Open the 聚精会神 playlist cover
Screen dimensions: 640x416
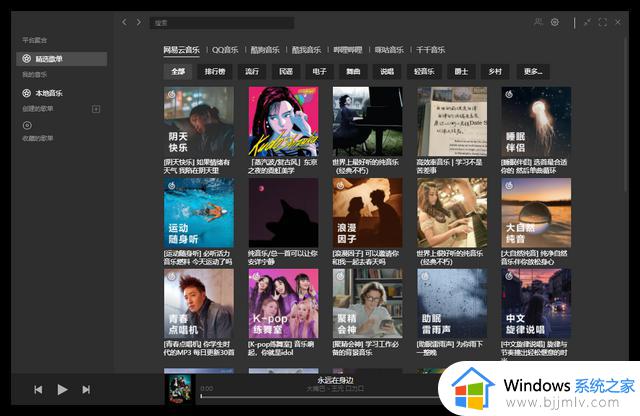click(x=367, y=303)
